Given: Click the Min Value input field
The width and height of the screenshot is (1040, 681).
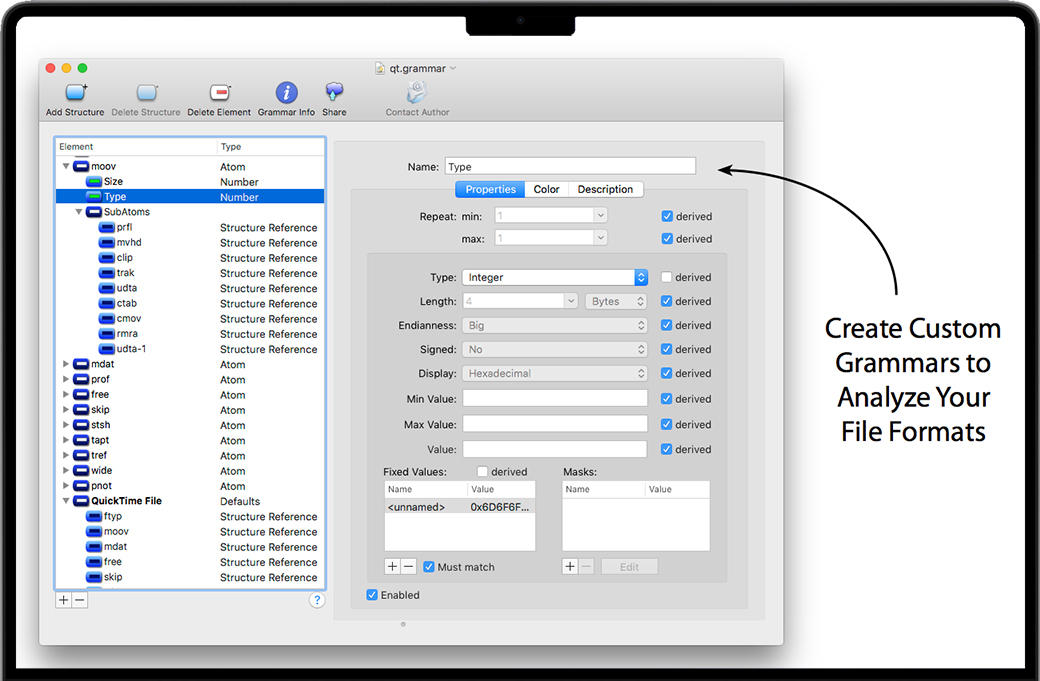Looking at the screenshot, I should 554,398.
